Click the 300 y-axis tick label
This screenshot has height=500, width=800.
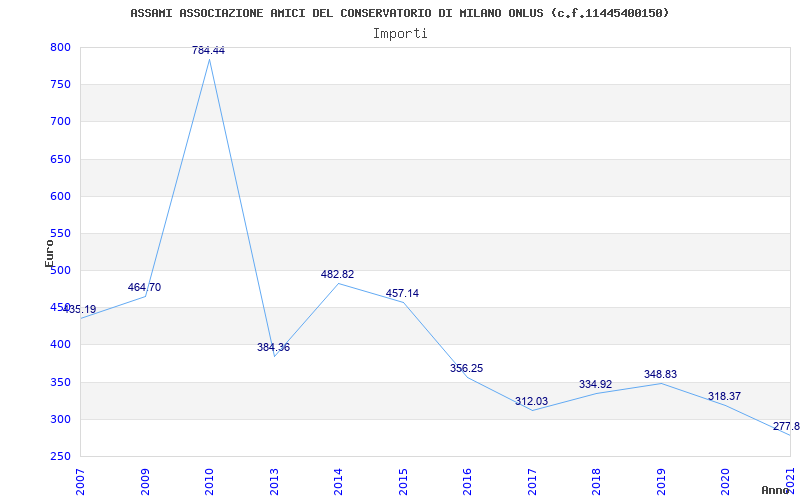60,420
